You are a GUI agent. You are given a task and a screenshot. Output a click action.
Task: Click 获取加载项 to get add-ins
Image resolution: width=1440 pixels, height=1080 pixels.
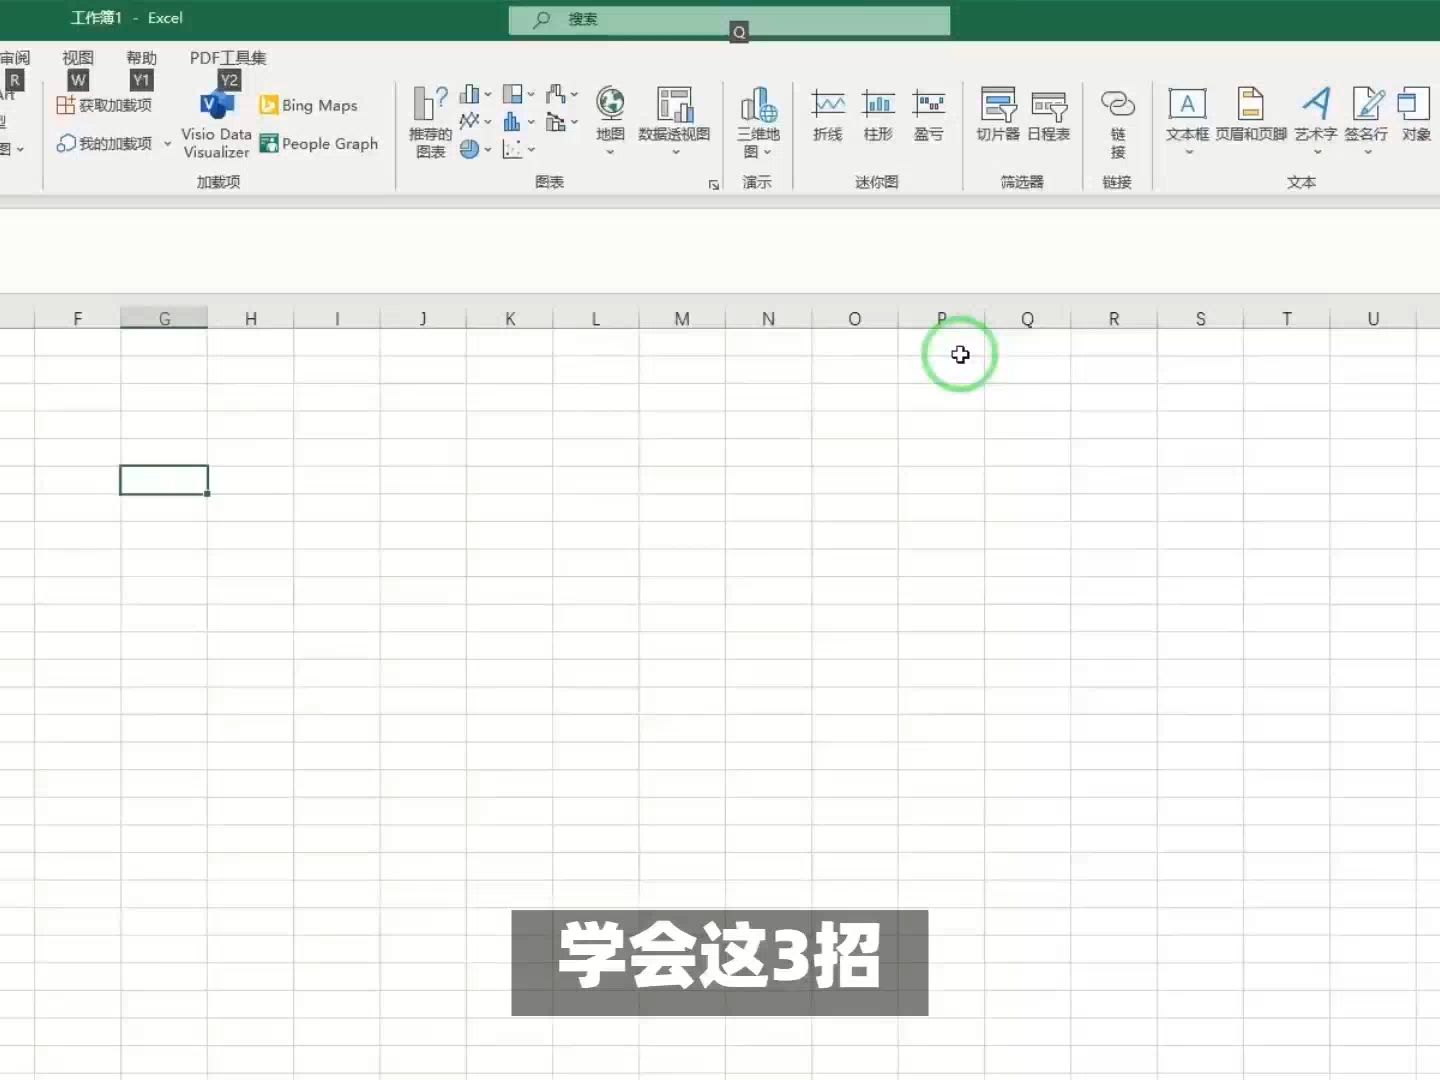tap(106, 104)
